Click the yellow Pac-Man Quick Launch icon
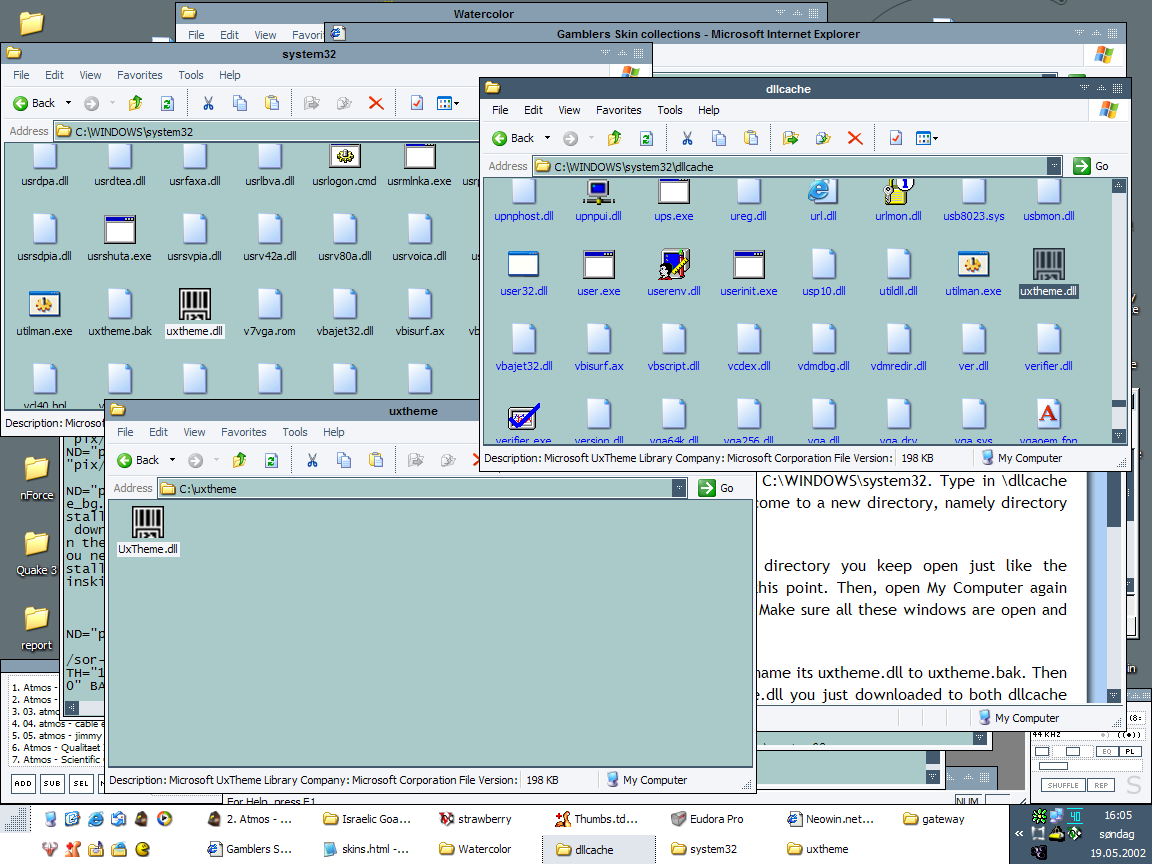Screen dimensions: 1152x864 point(143,849)
